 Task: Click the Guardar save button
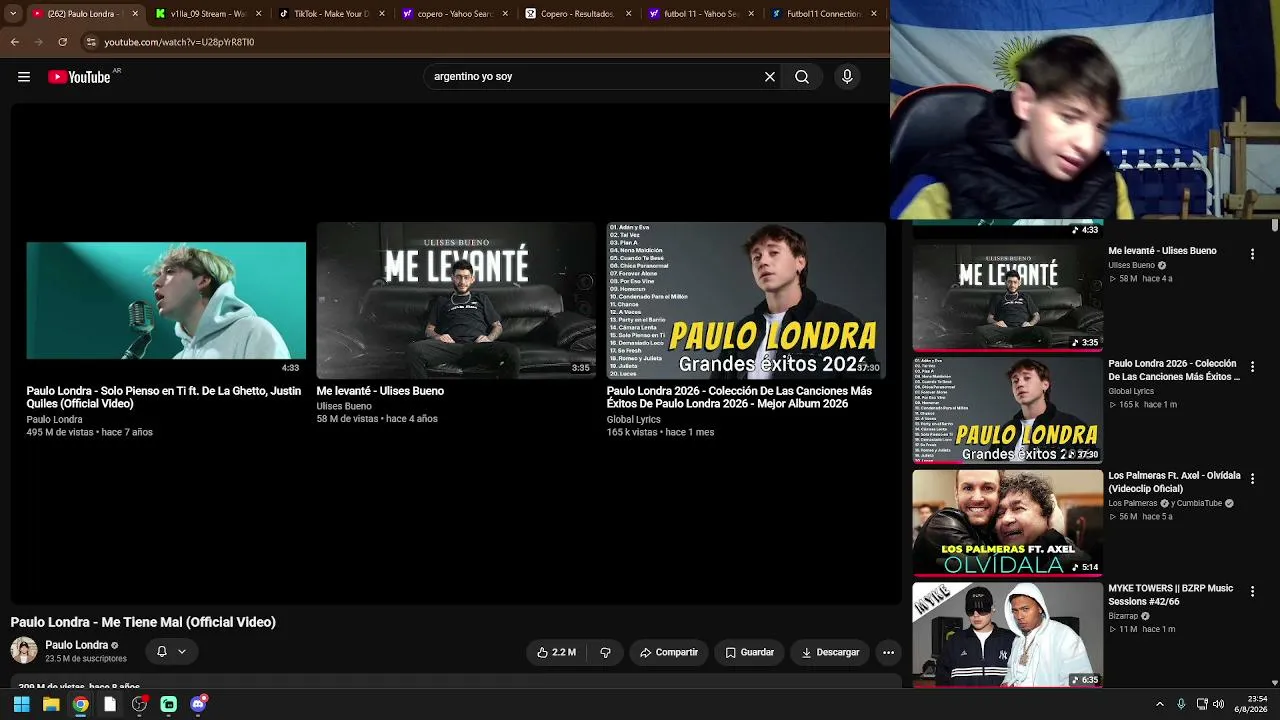tap(750, 652)
